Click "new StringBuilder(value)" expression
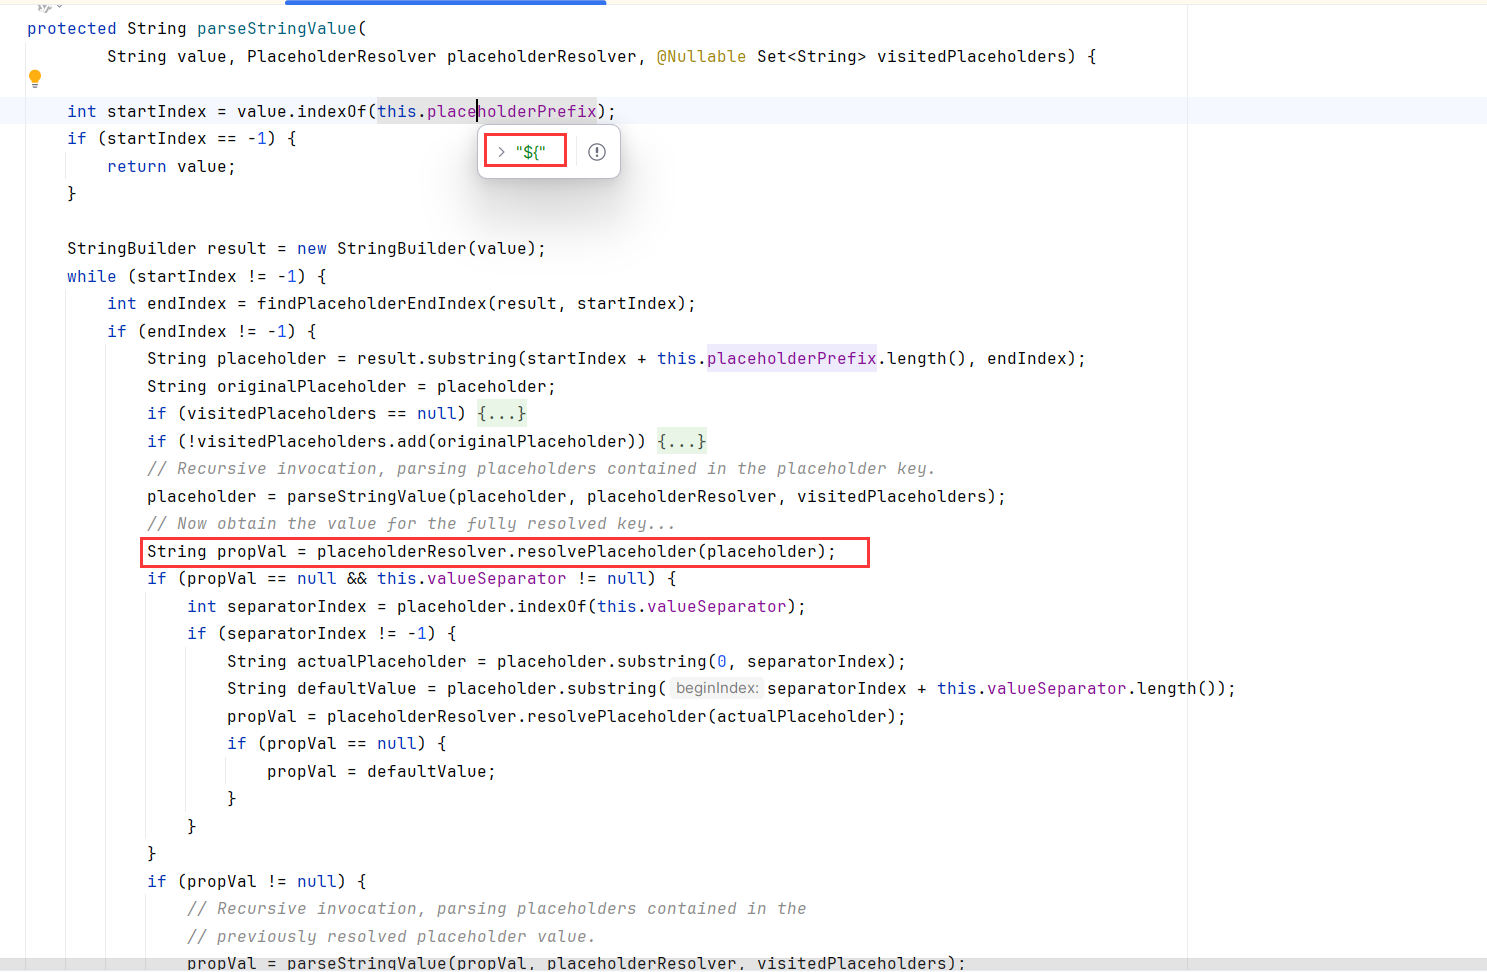The width and height of the screenshot is (1487, 972). (417, 249)
